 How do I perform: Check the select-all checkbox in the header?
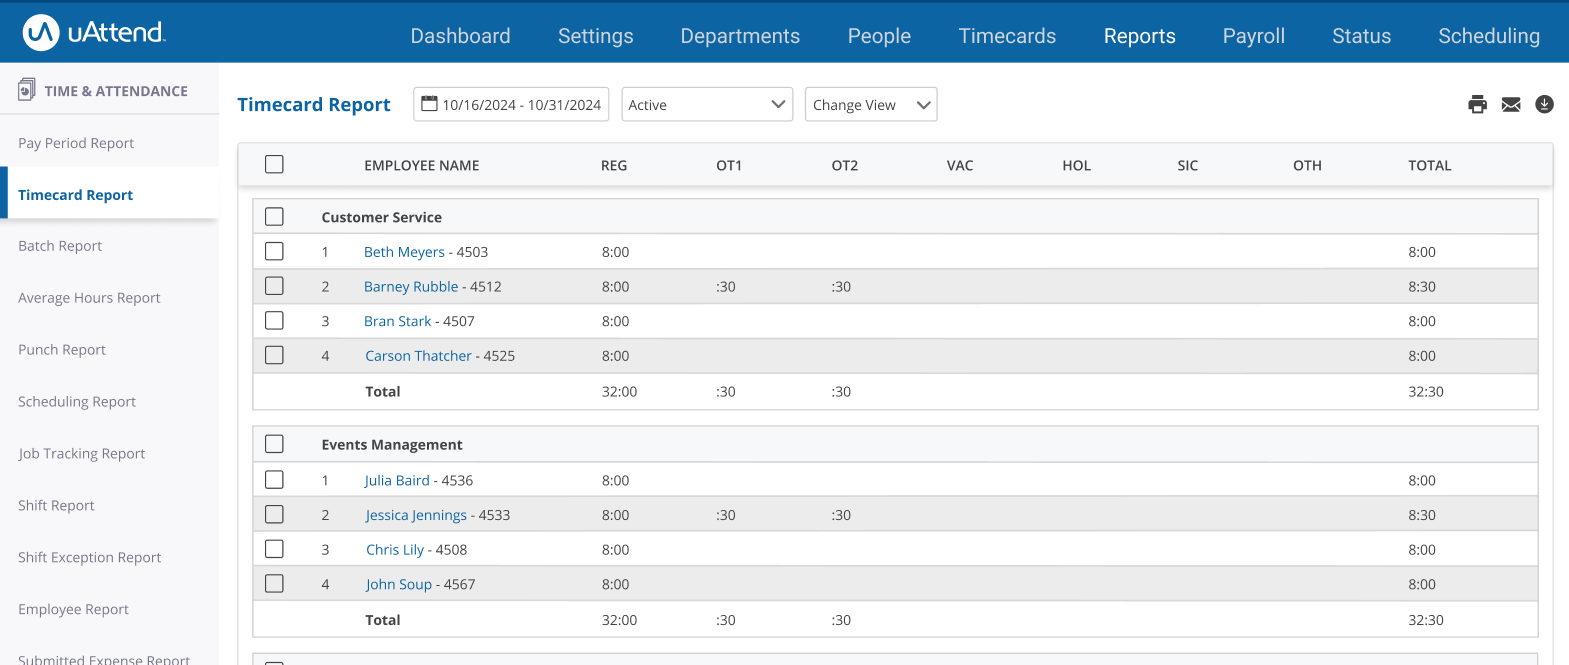coord(274,164)
